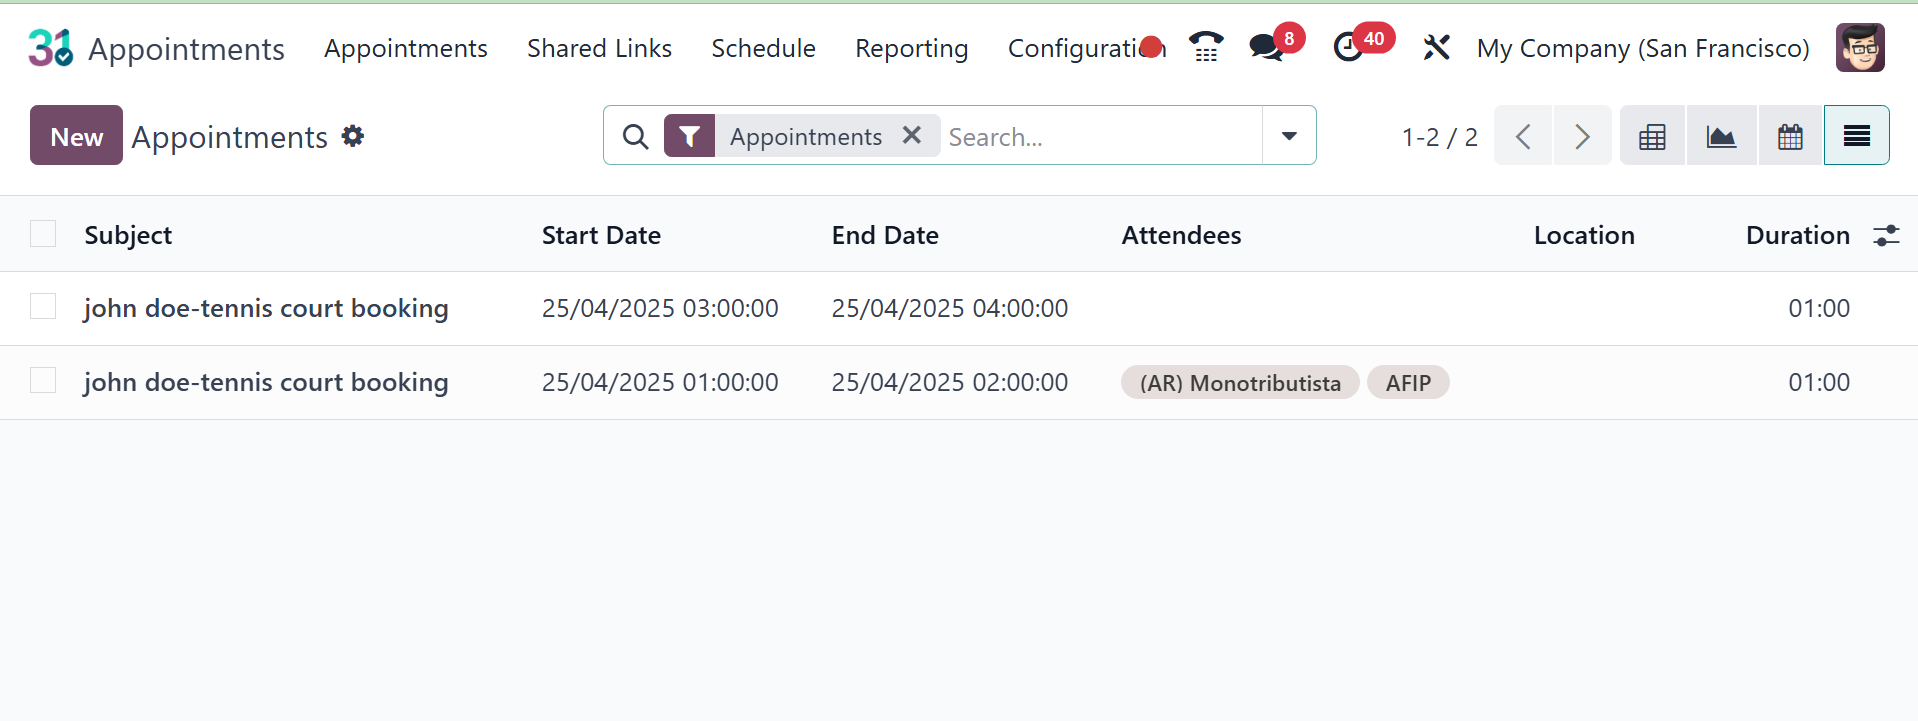
Task: Click the New appointment button
Action: 76,136
